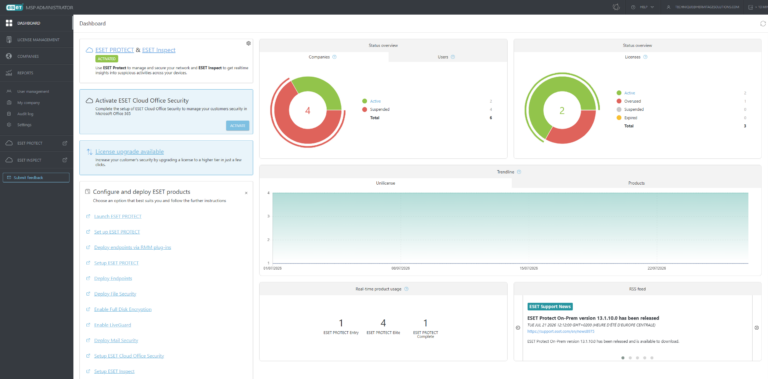Open License upgrade available link
The width and height of the screenshot is (768, 379).
point(130,152)
